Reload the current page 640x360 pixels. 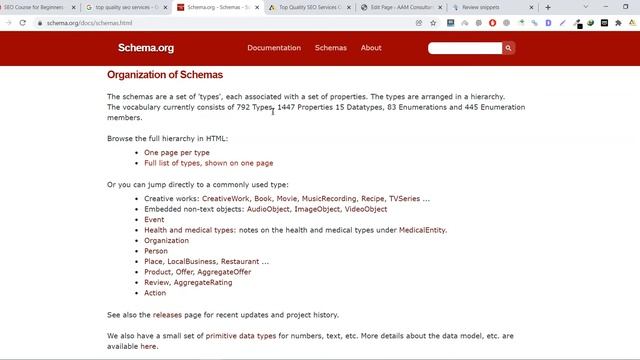[x=22, y=23]
